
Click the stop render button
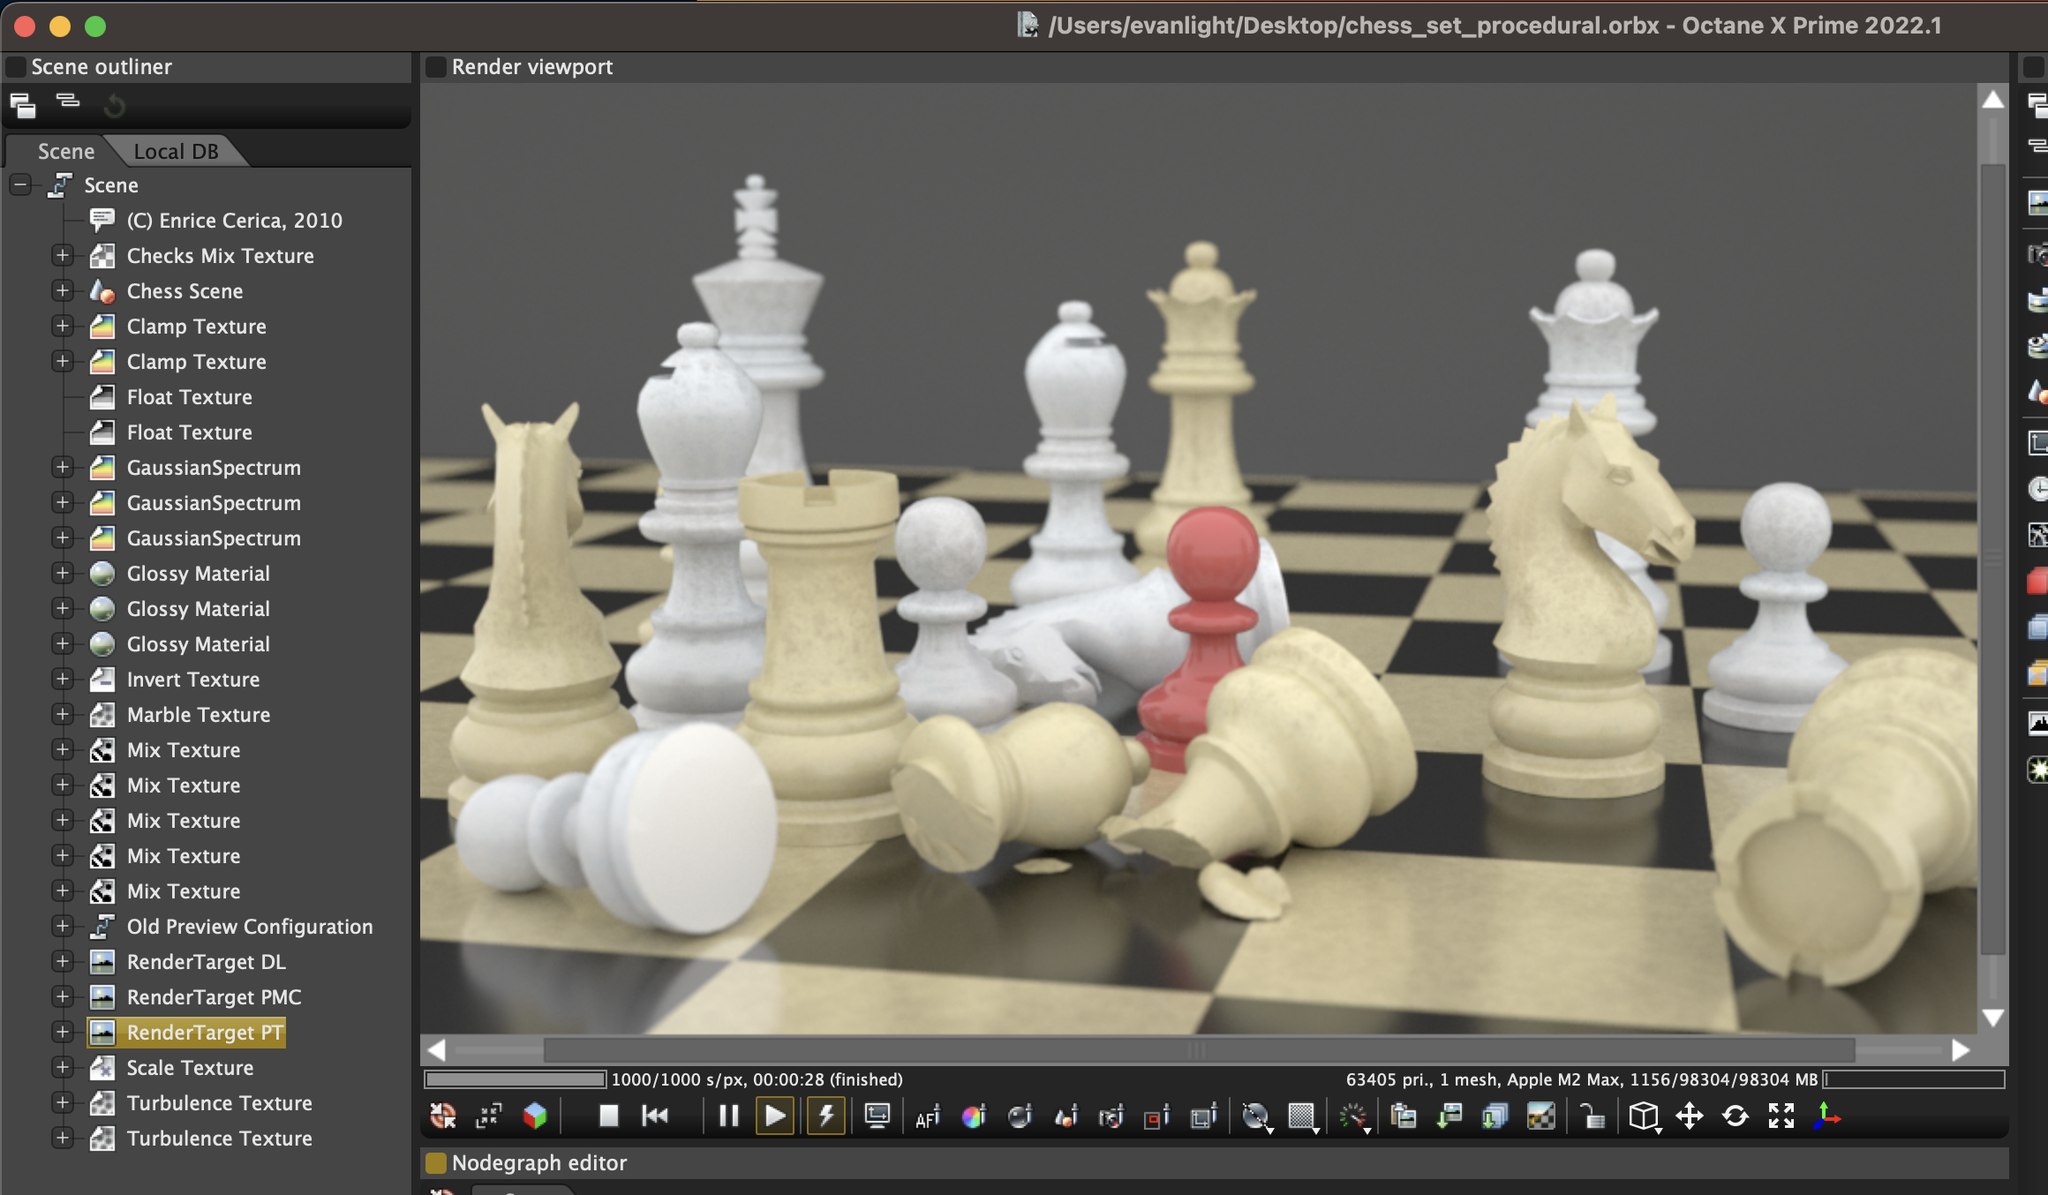(608, 1116)
